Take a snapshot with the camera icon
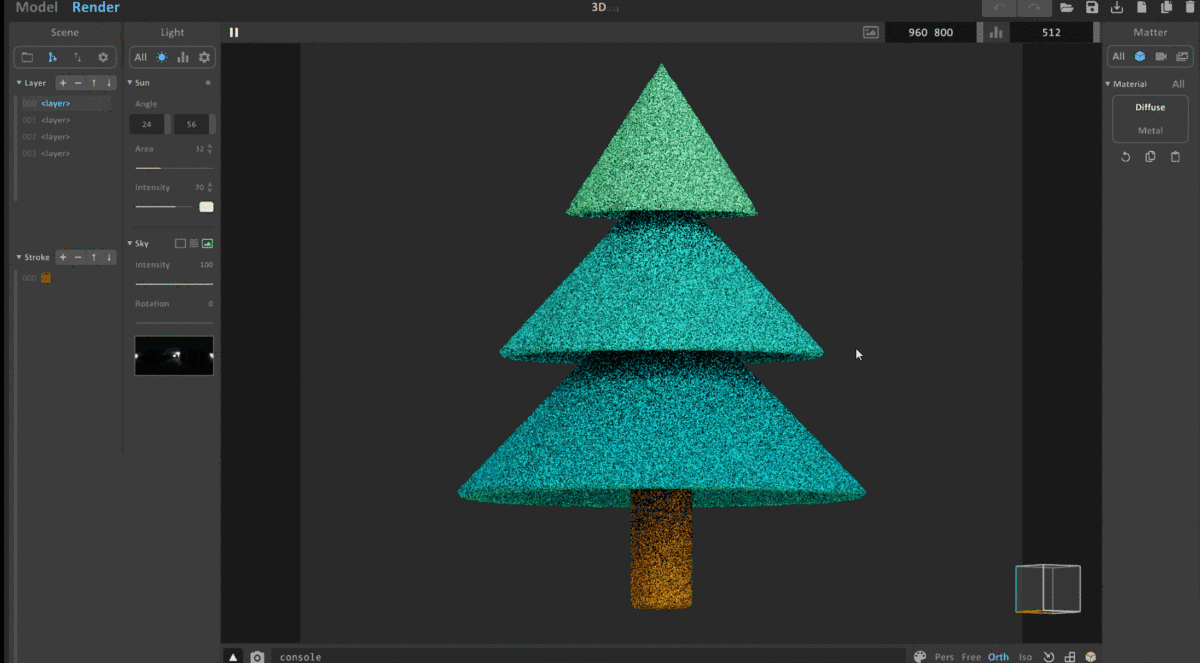The width and height of the screenshot is (1200, 663). (x=257, y=657)
